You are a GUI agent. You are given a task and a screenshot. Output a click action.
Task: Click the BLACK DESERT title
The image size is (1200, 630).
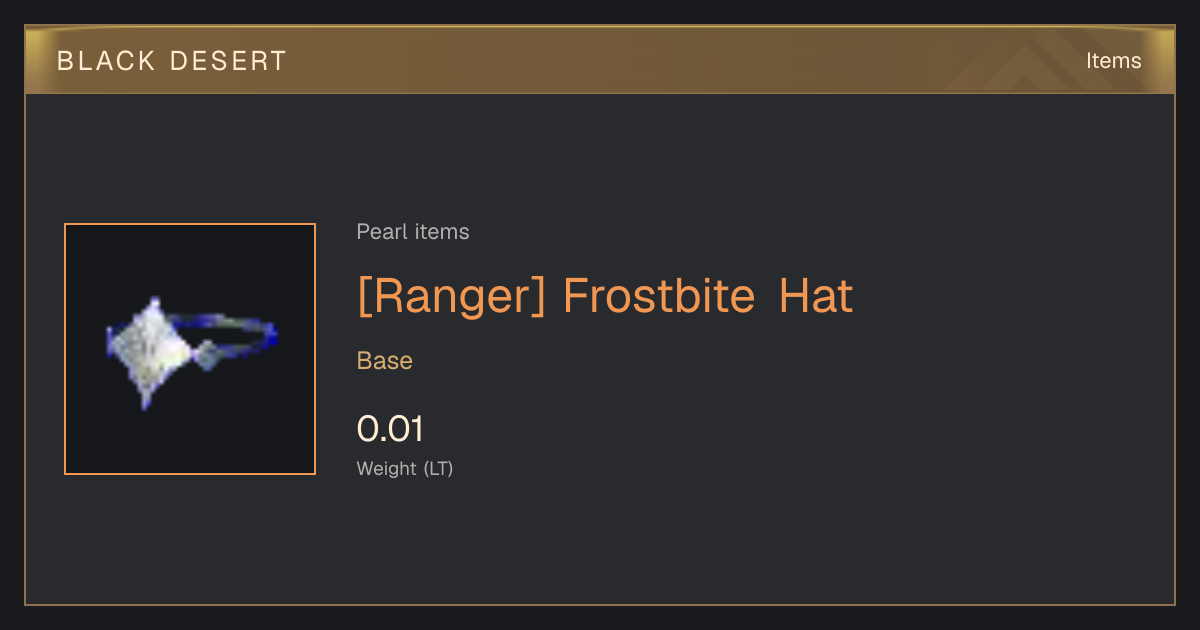coord(172,61)
